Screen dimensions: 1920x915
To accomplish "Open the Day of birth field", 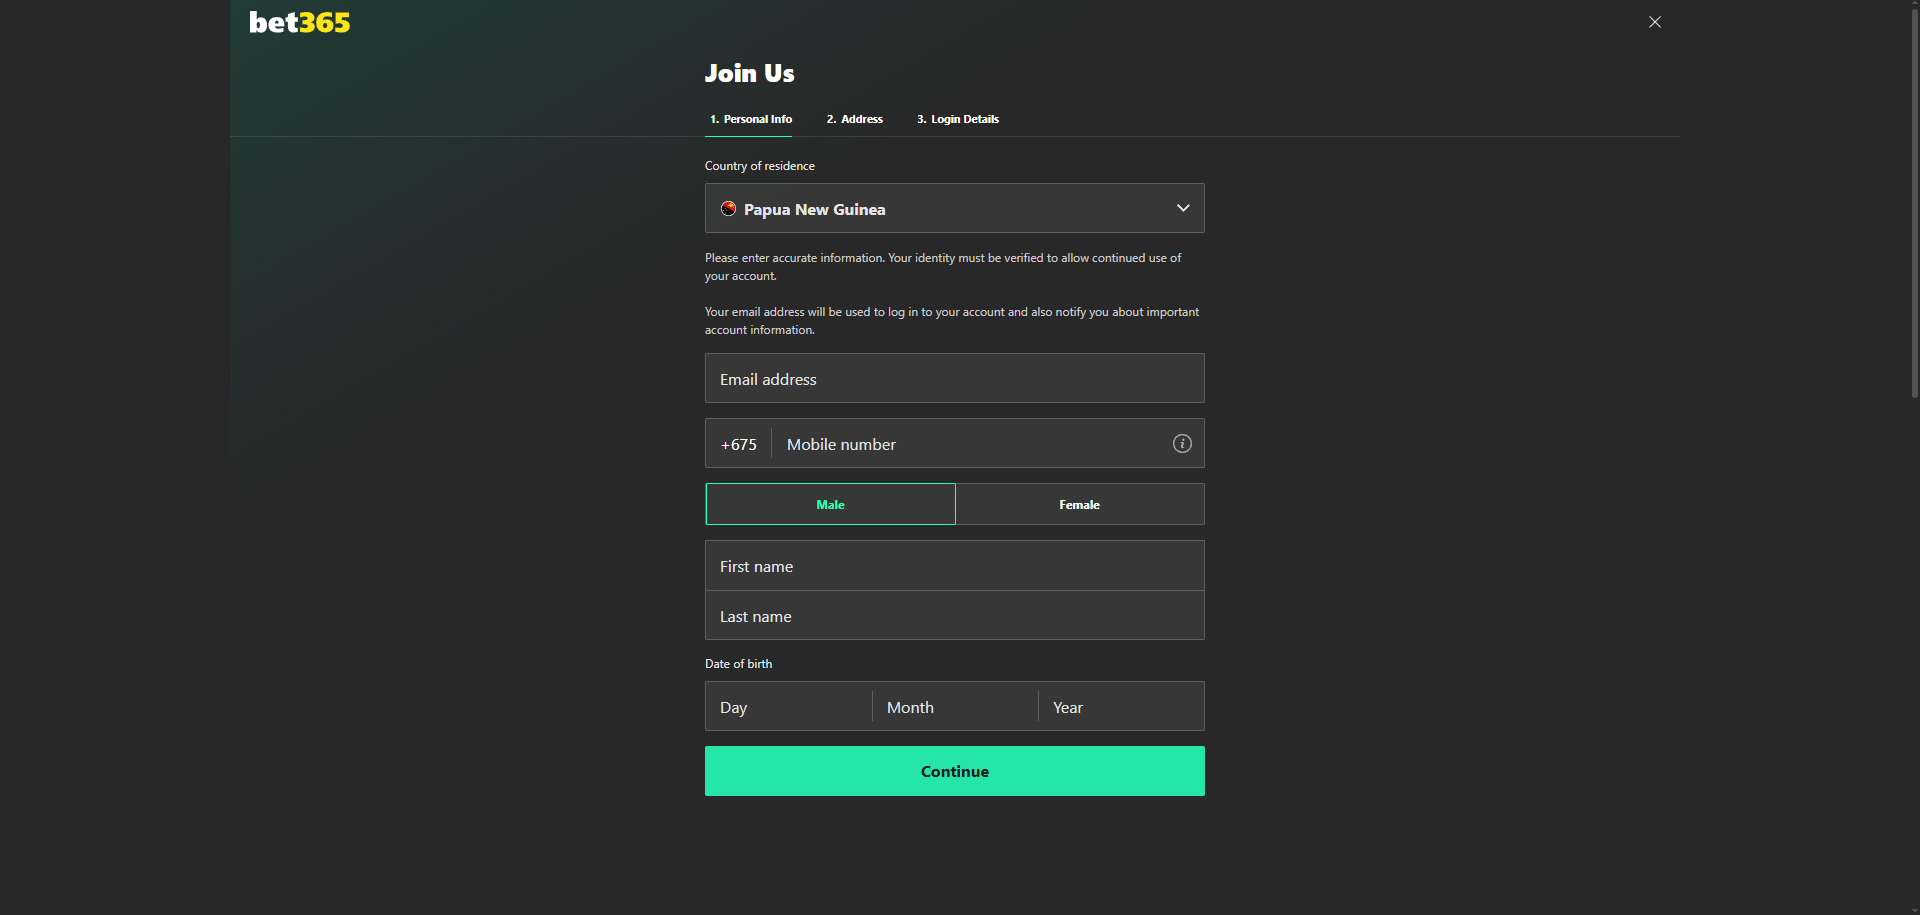I will 788,707.
